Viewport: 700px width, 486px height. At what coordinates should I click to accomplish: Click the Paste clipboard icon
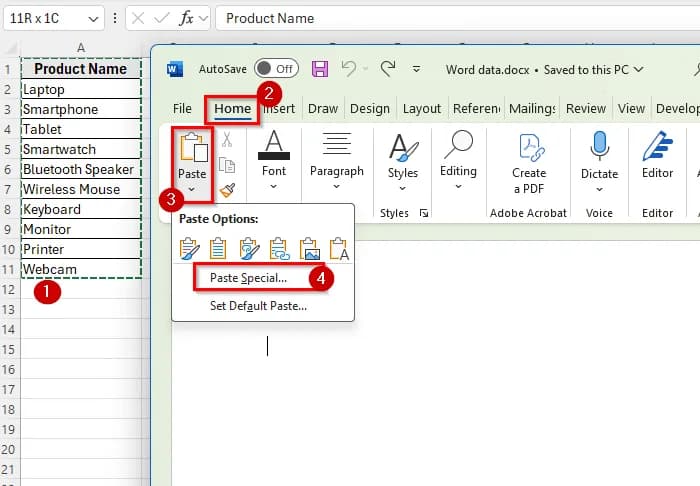point(194,147)
